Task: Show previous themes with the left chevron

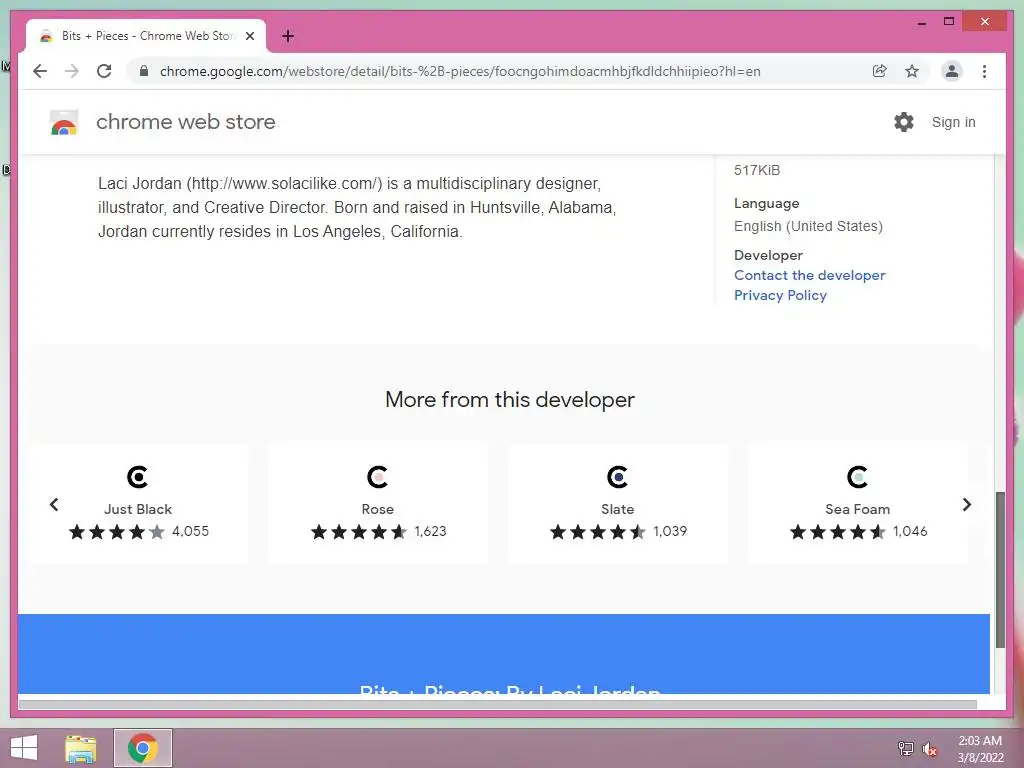Action: tap(54, 505)
